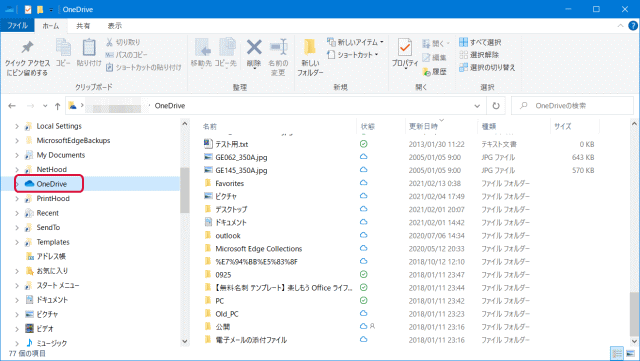
Task: Click the OneDrive search box
Action: point(572,106)
